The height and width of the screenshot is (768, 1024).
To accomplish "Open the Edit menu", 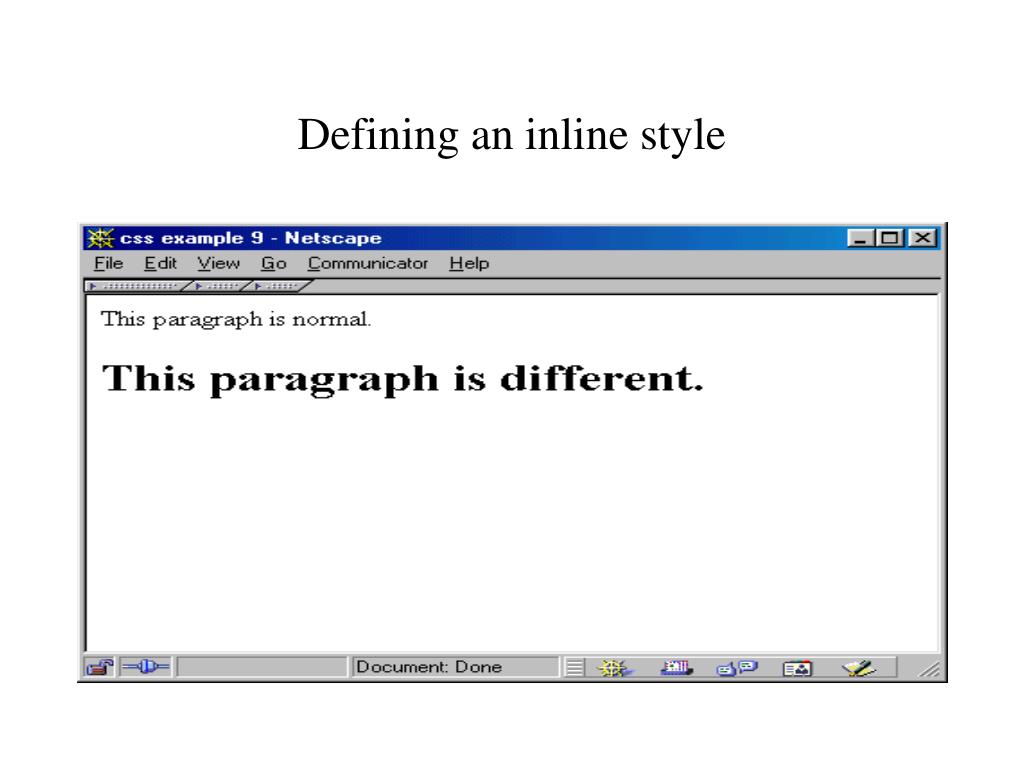I will click(161, 263).
